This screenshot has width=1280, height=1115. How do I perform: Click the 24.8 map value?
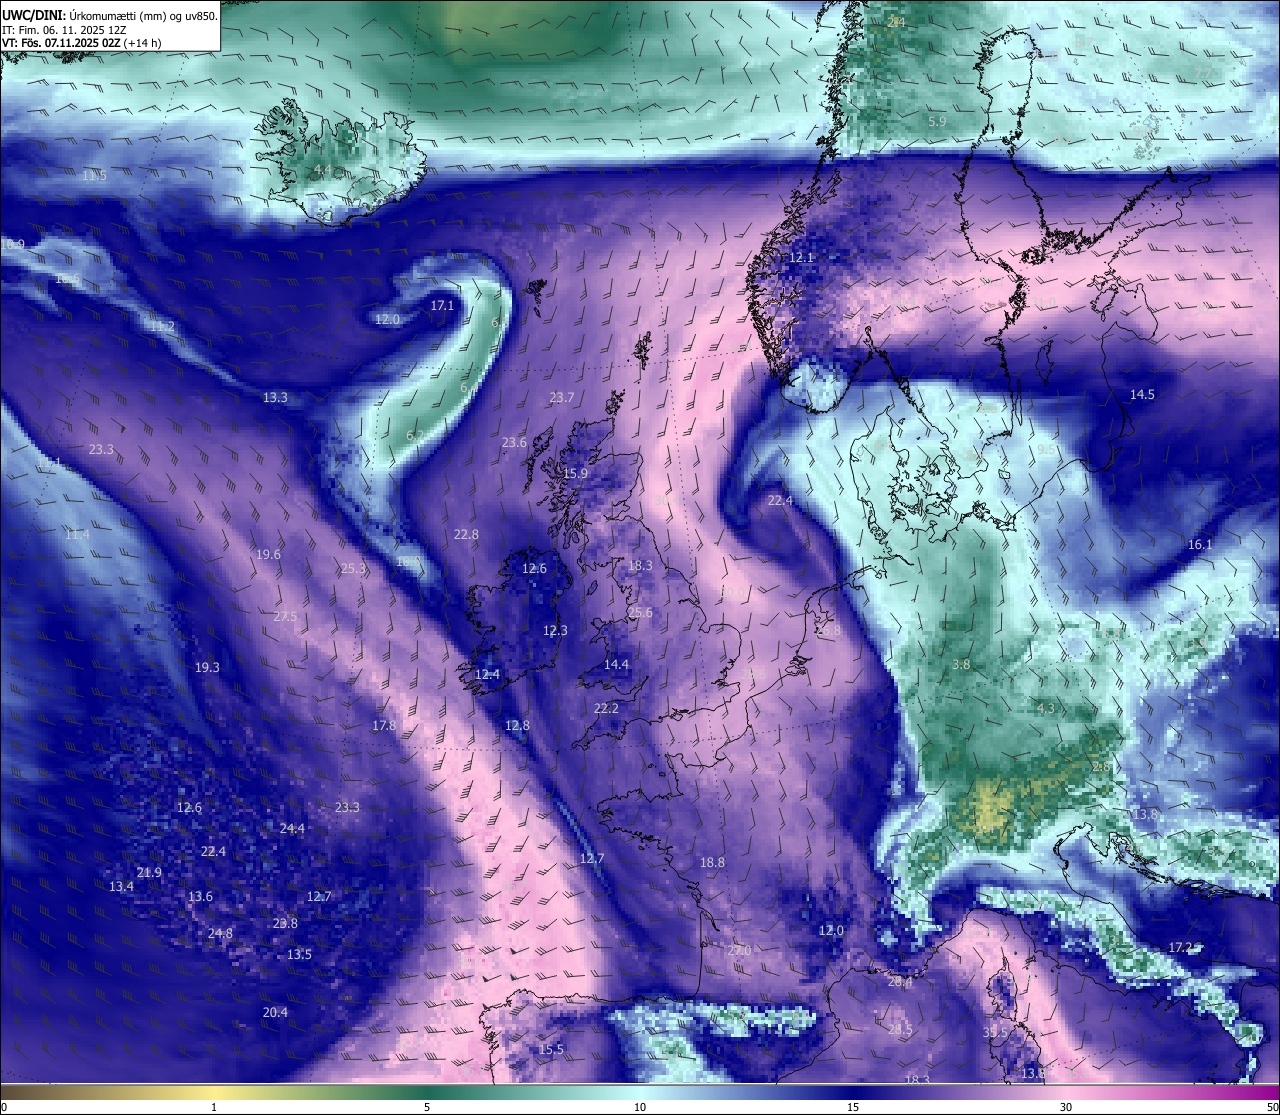pyautogui.click(x=220, y=933)
